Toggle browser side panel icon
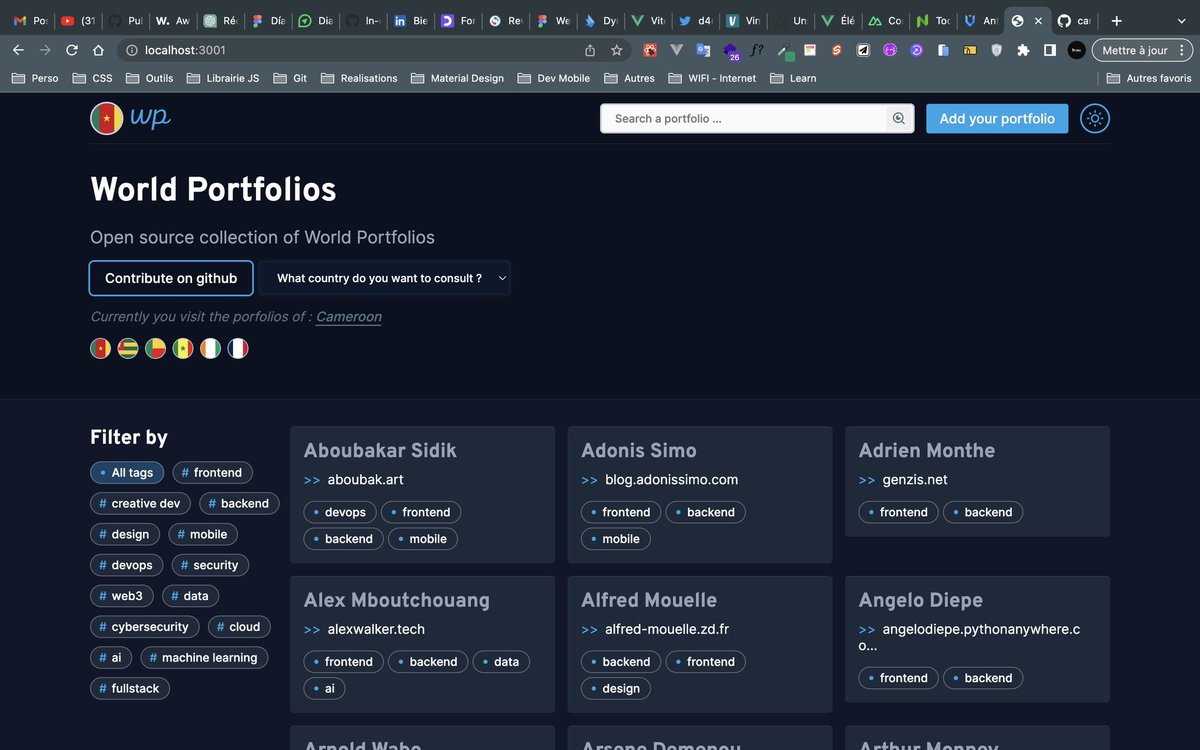 [1049, 50]
